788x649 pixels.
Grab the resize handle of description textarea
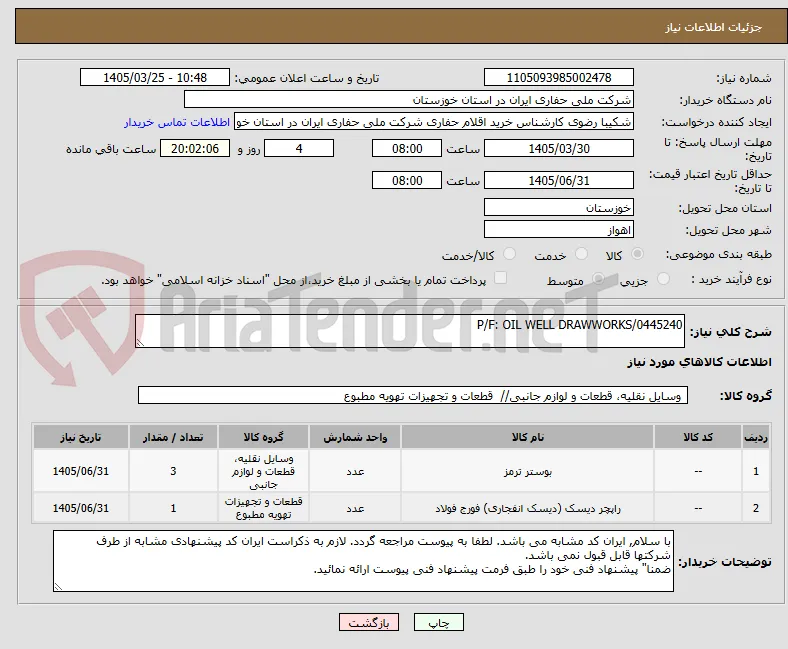pos(140,343)
